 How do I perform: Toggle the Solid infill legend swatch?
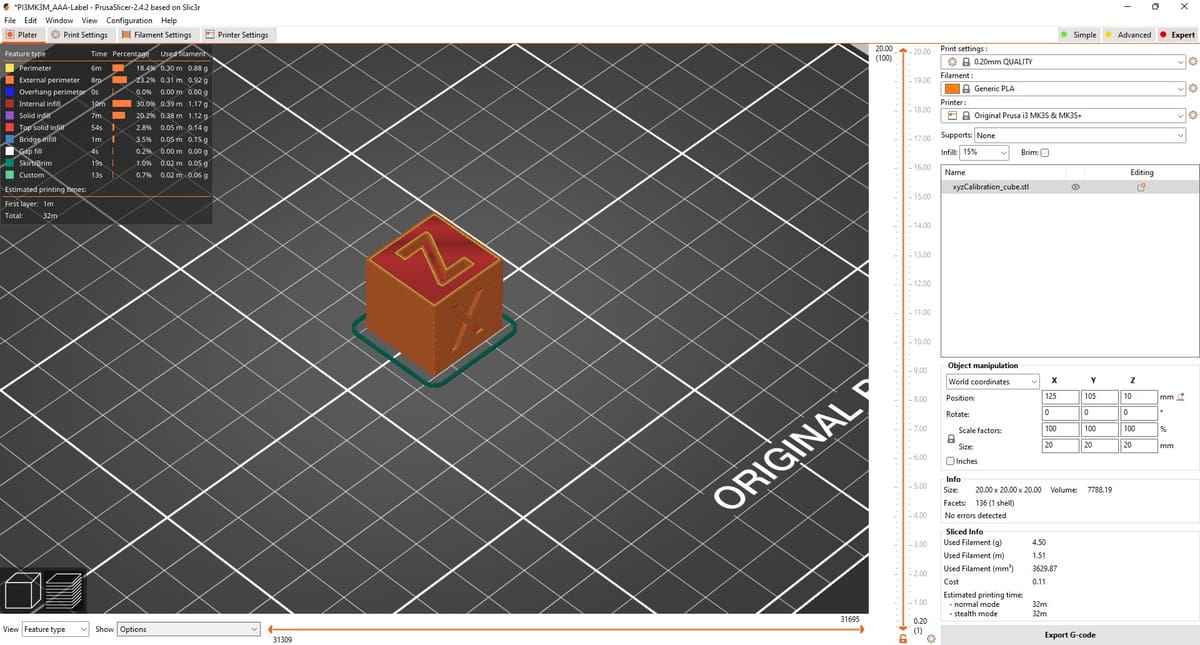coord(10,116)
